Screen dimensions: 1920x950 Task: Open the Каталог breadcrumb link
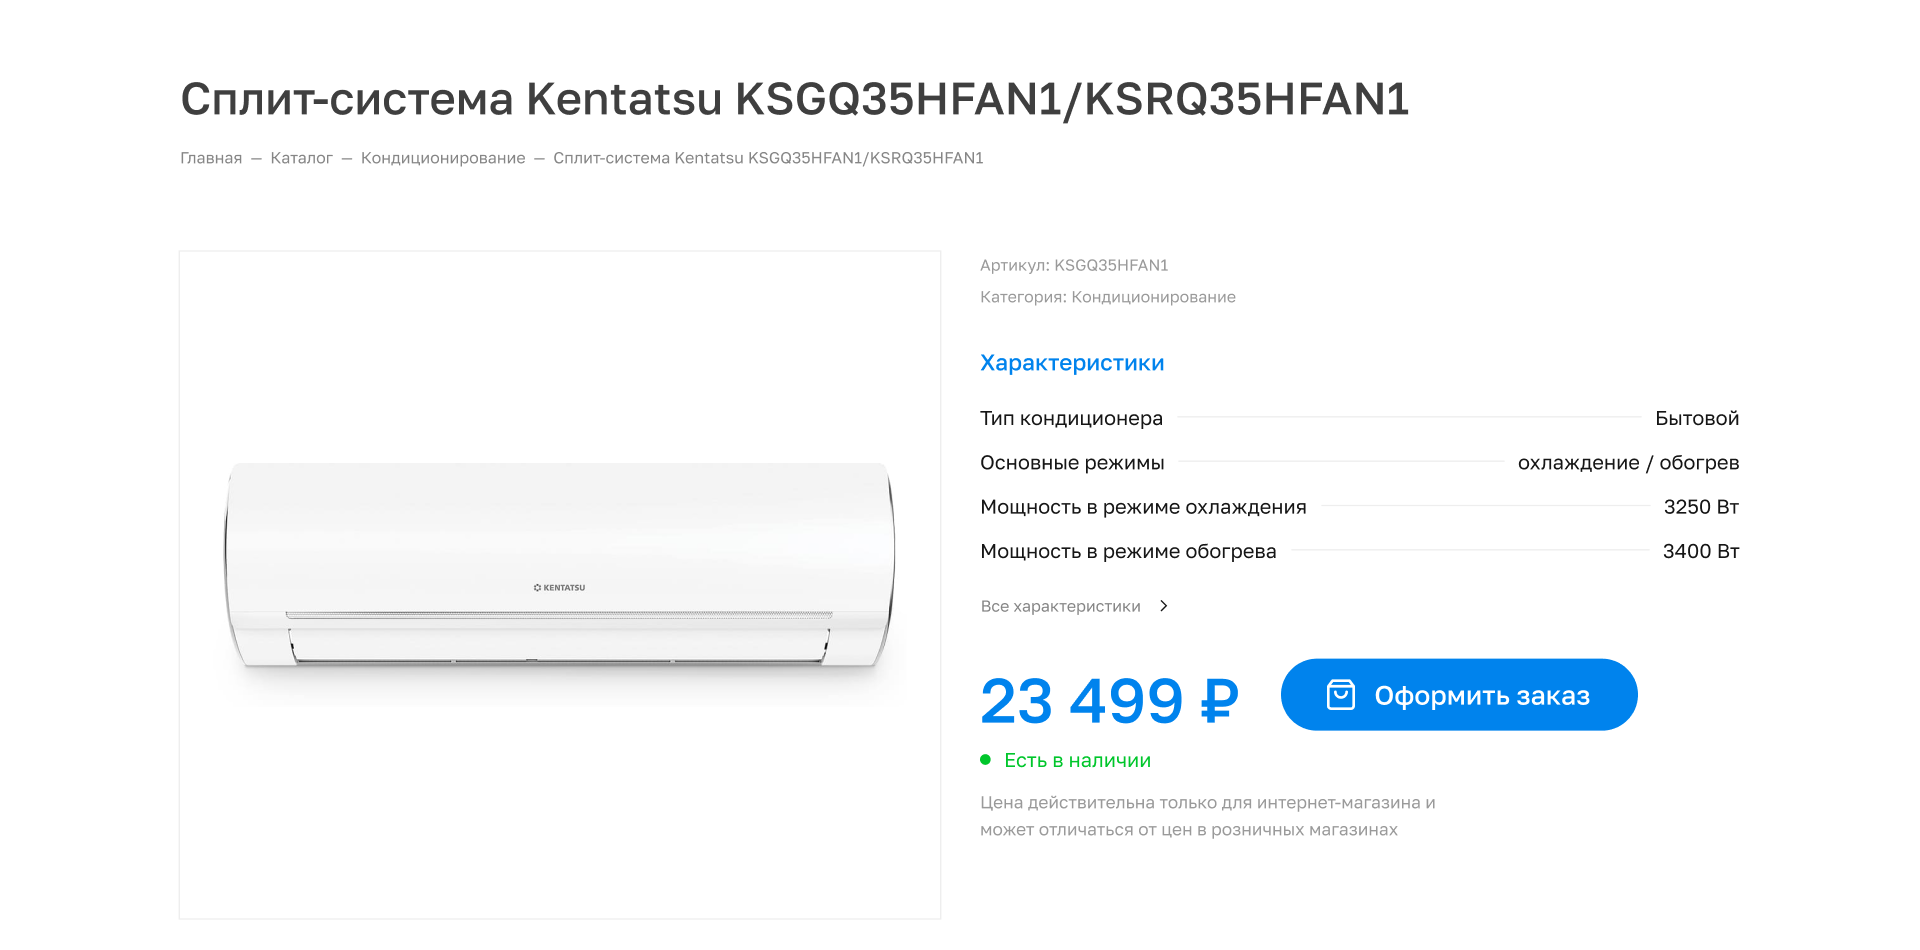coord(301,158)
